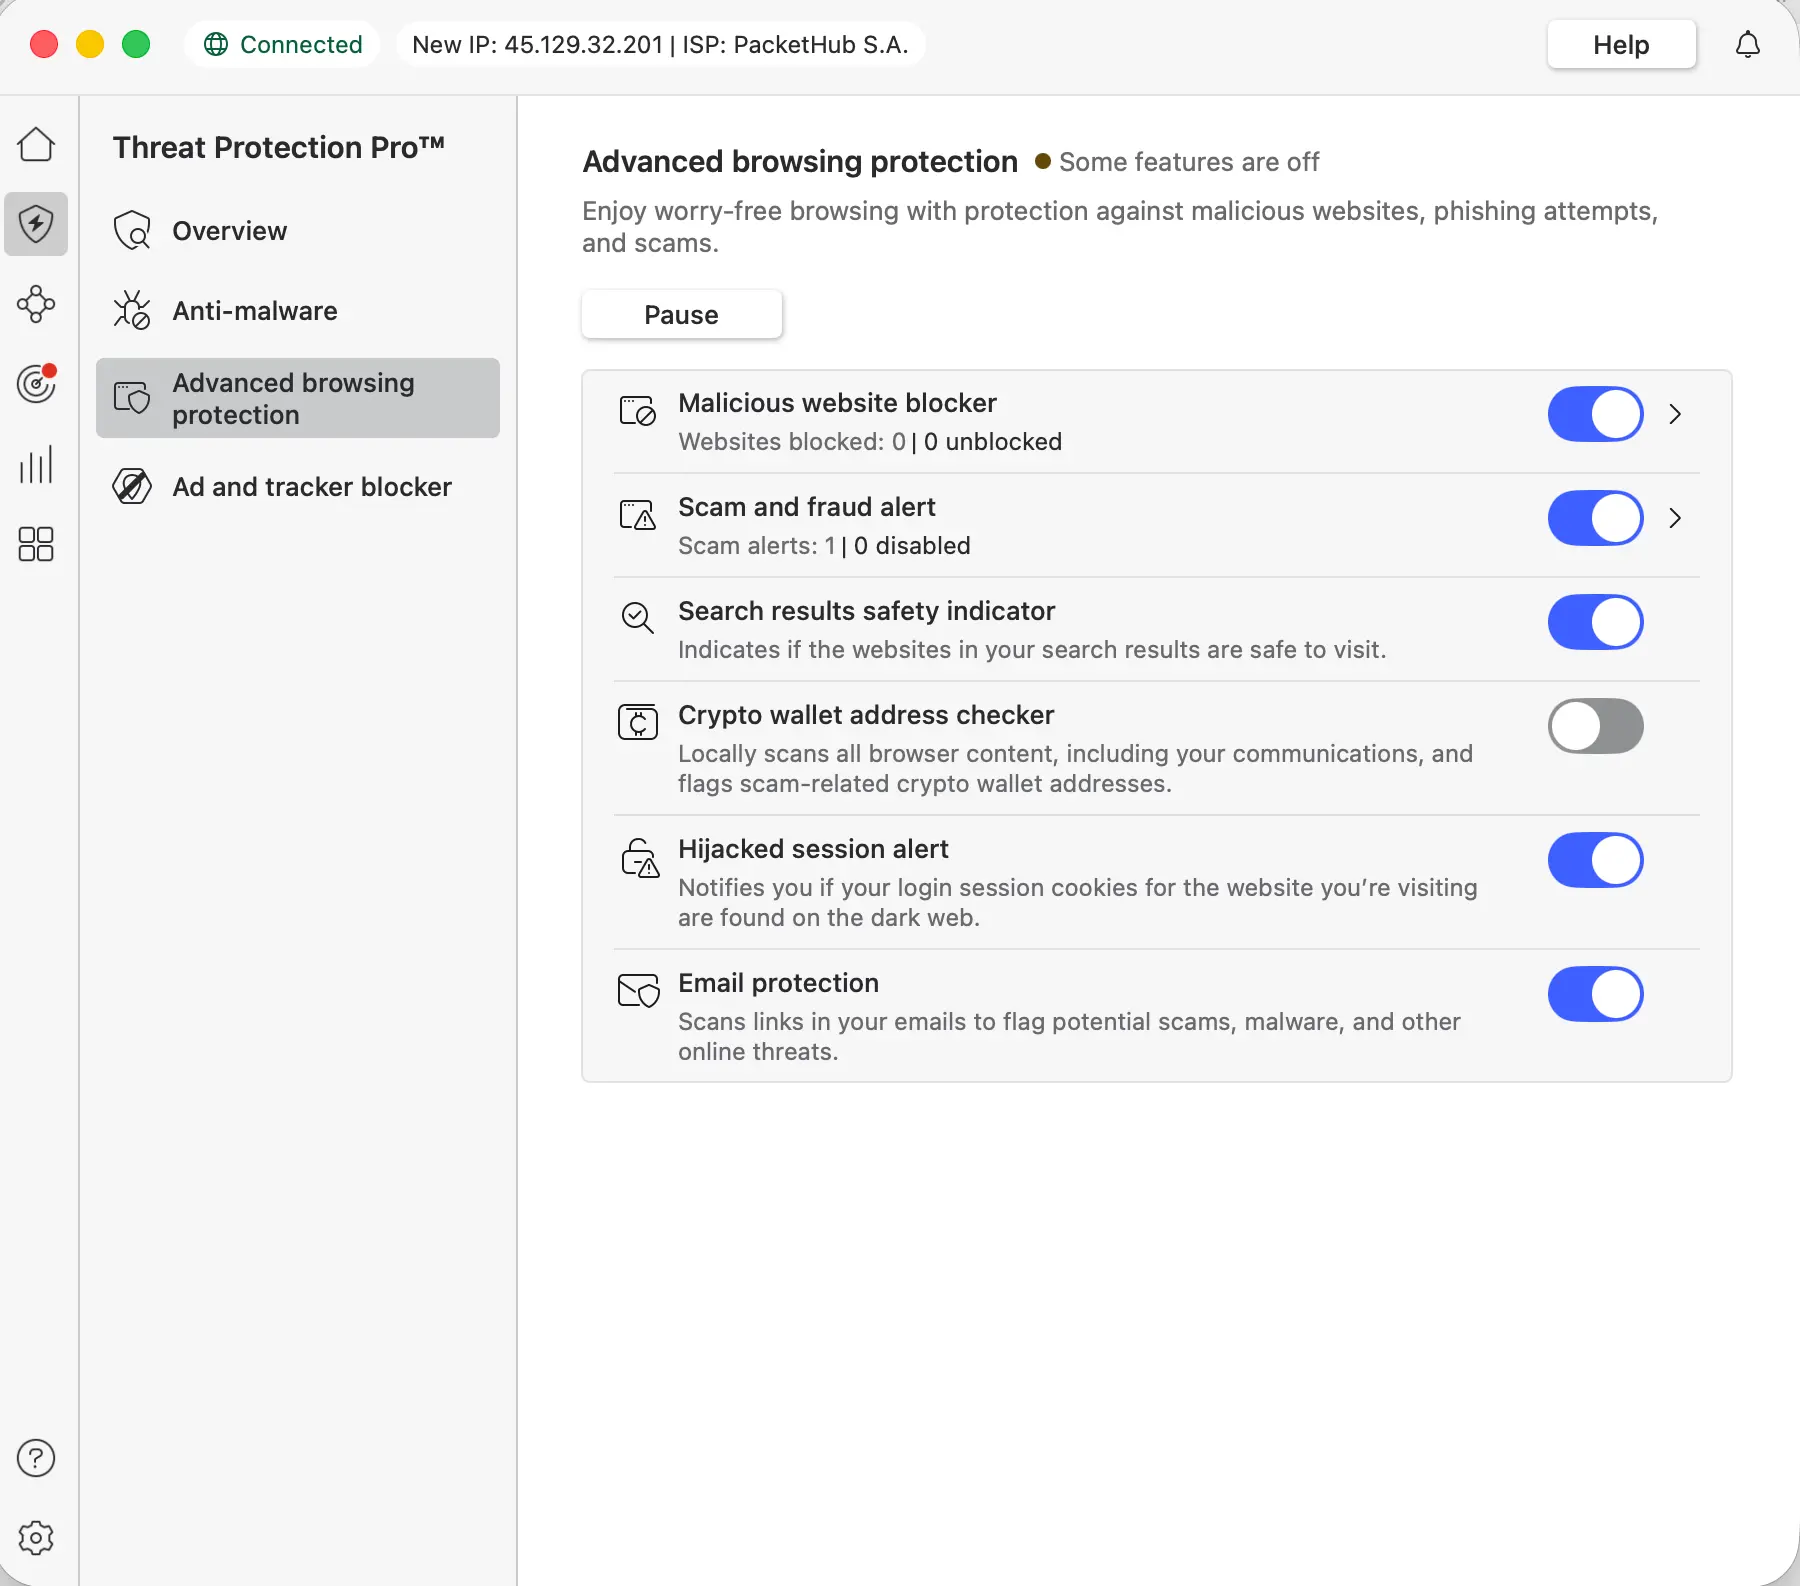The width and height of the screenshot is (1800, 1586).
Task: Expand Malicious website blocker details chevron
Action: tap(1675, 414)
